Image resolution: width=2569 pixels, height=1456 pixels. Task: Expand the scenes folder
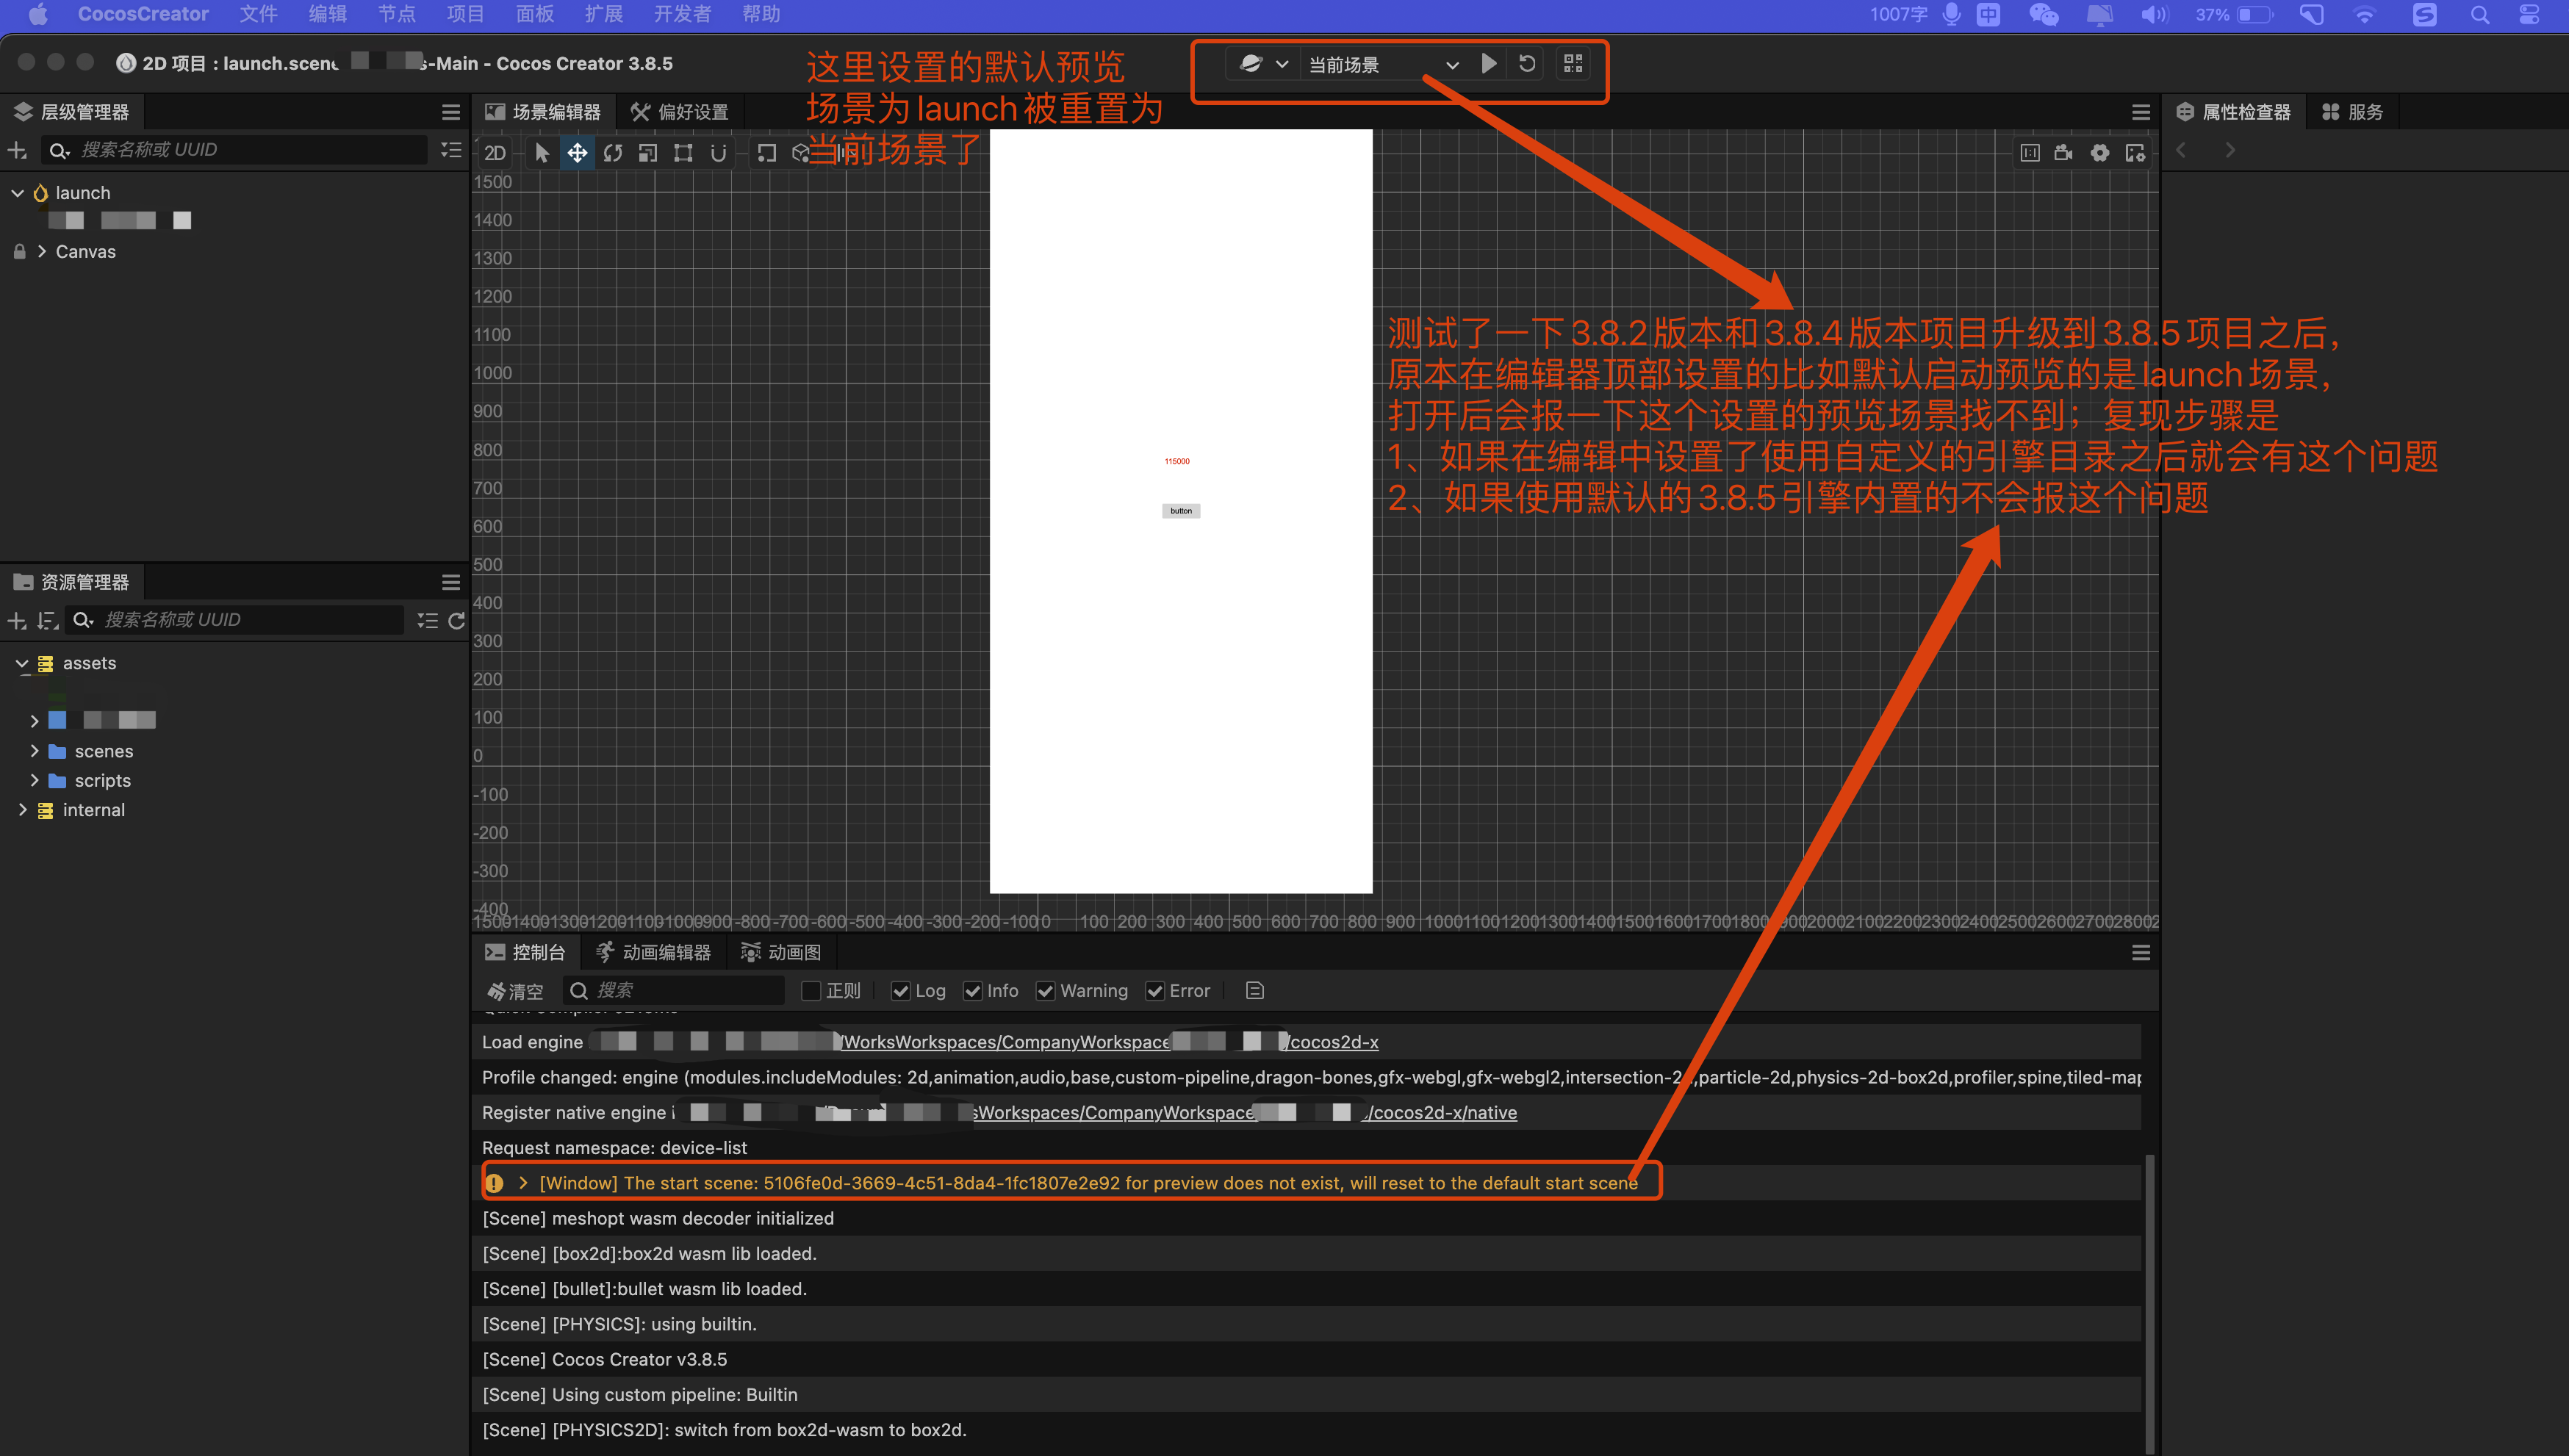coord(35,751)
